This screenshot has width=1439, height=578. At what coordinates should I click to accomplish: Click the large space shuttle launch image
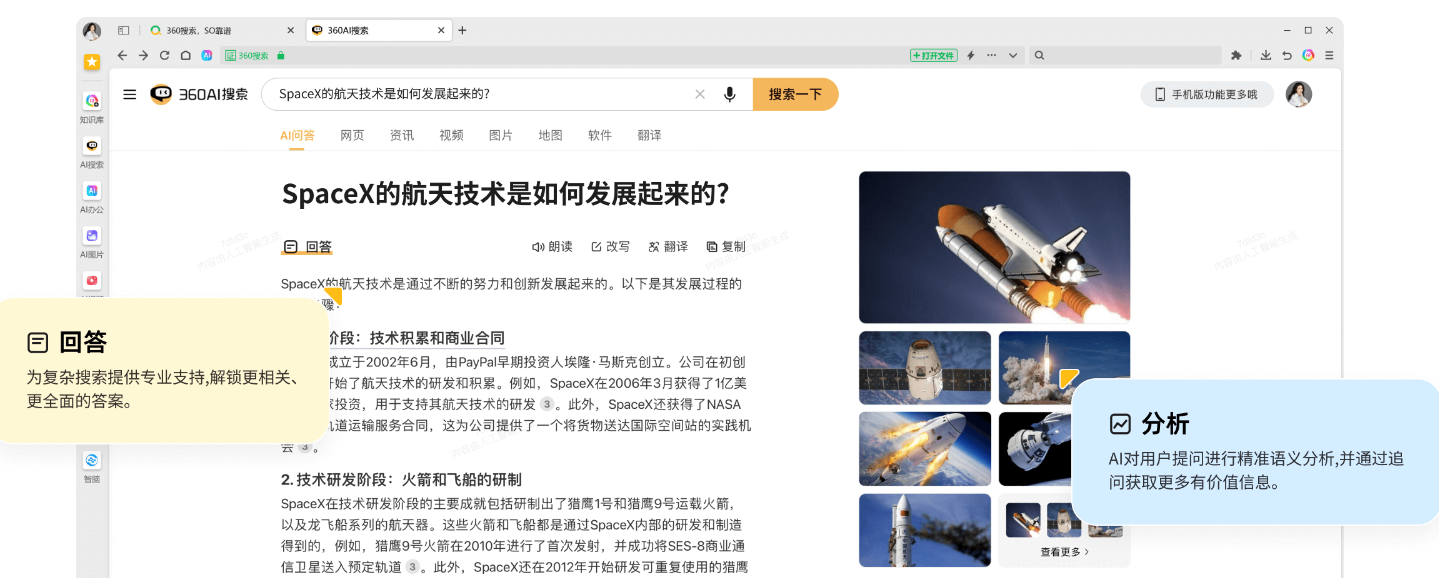click(994, 247)
